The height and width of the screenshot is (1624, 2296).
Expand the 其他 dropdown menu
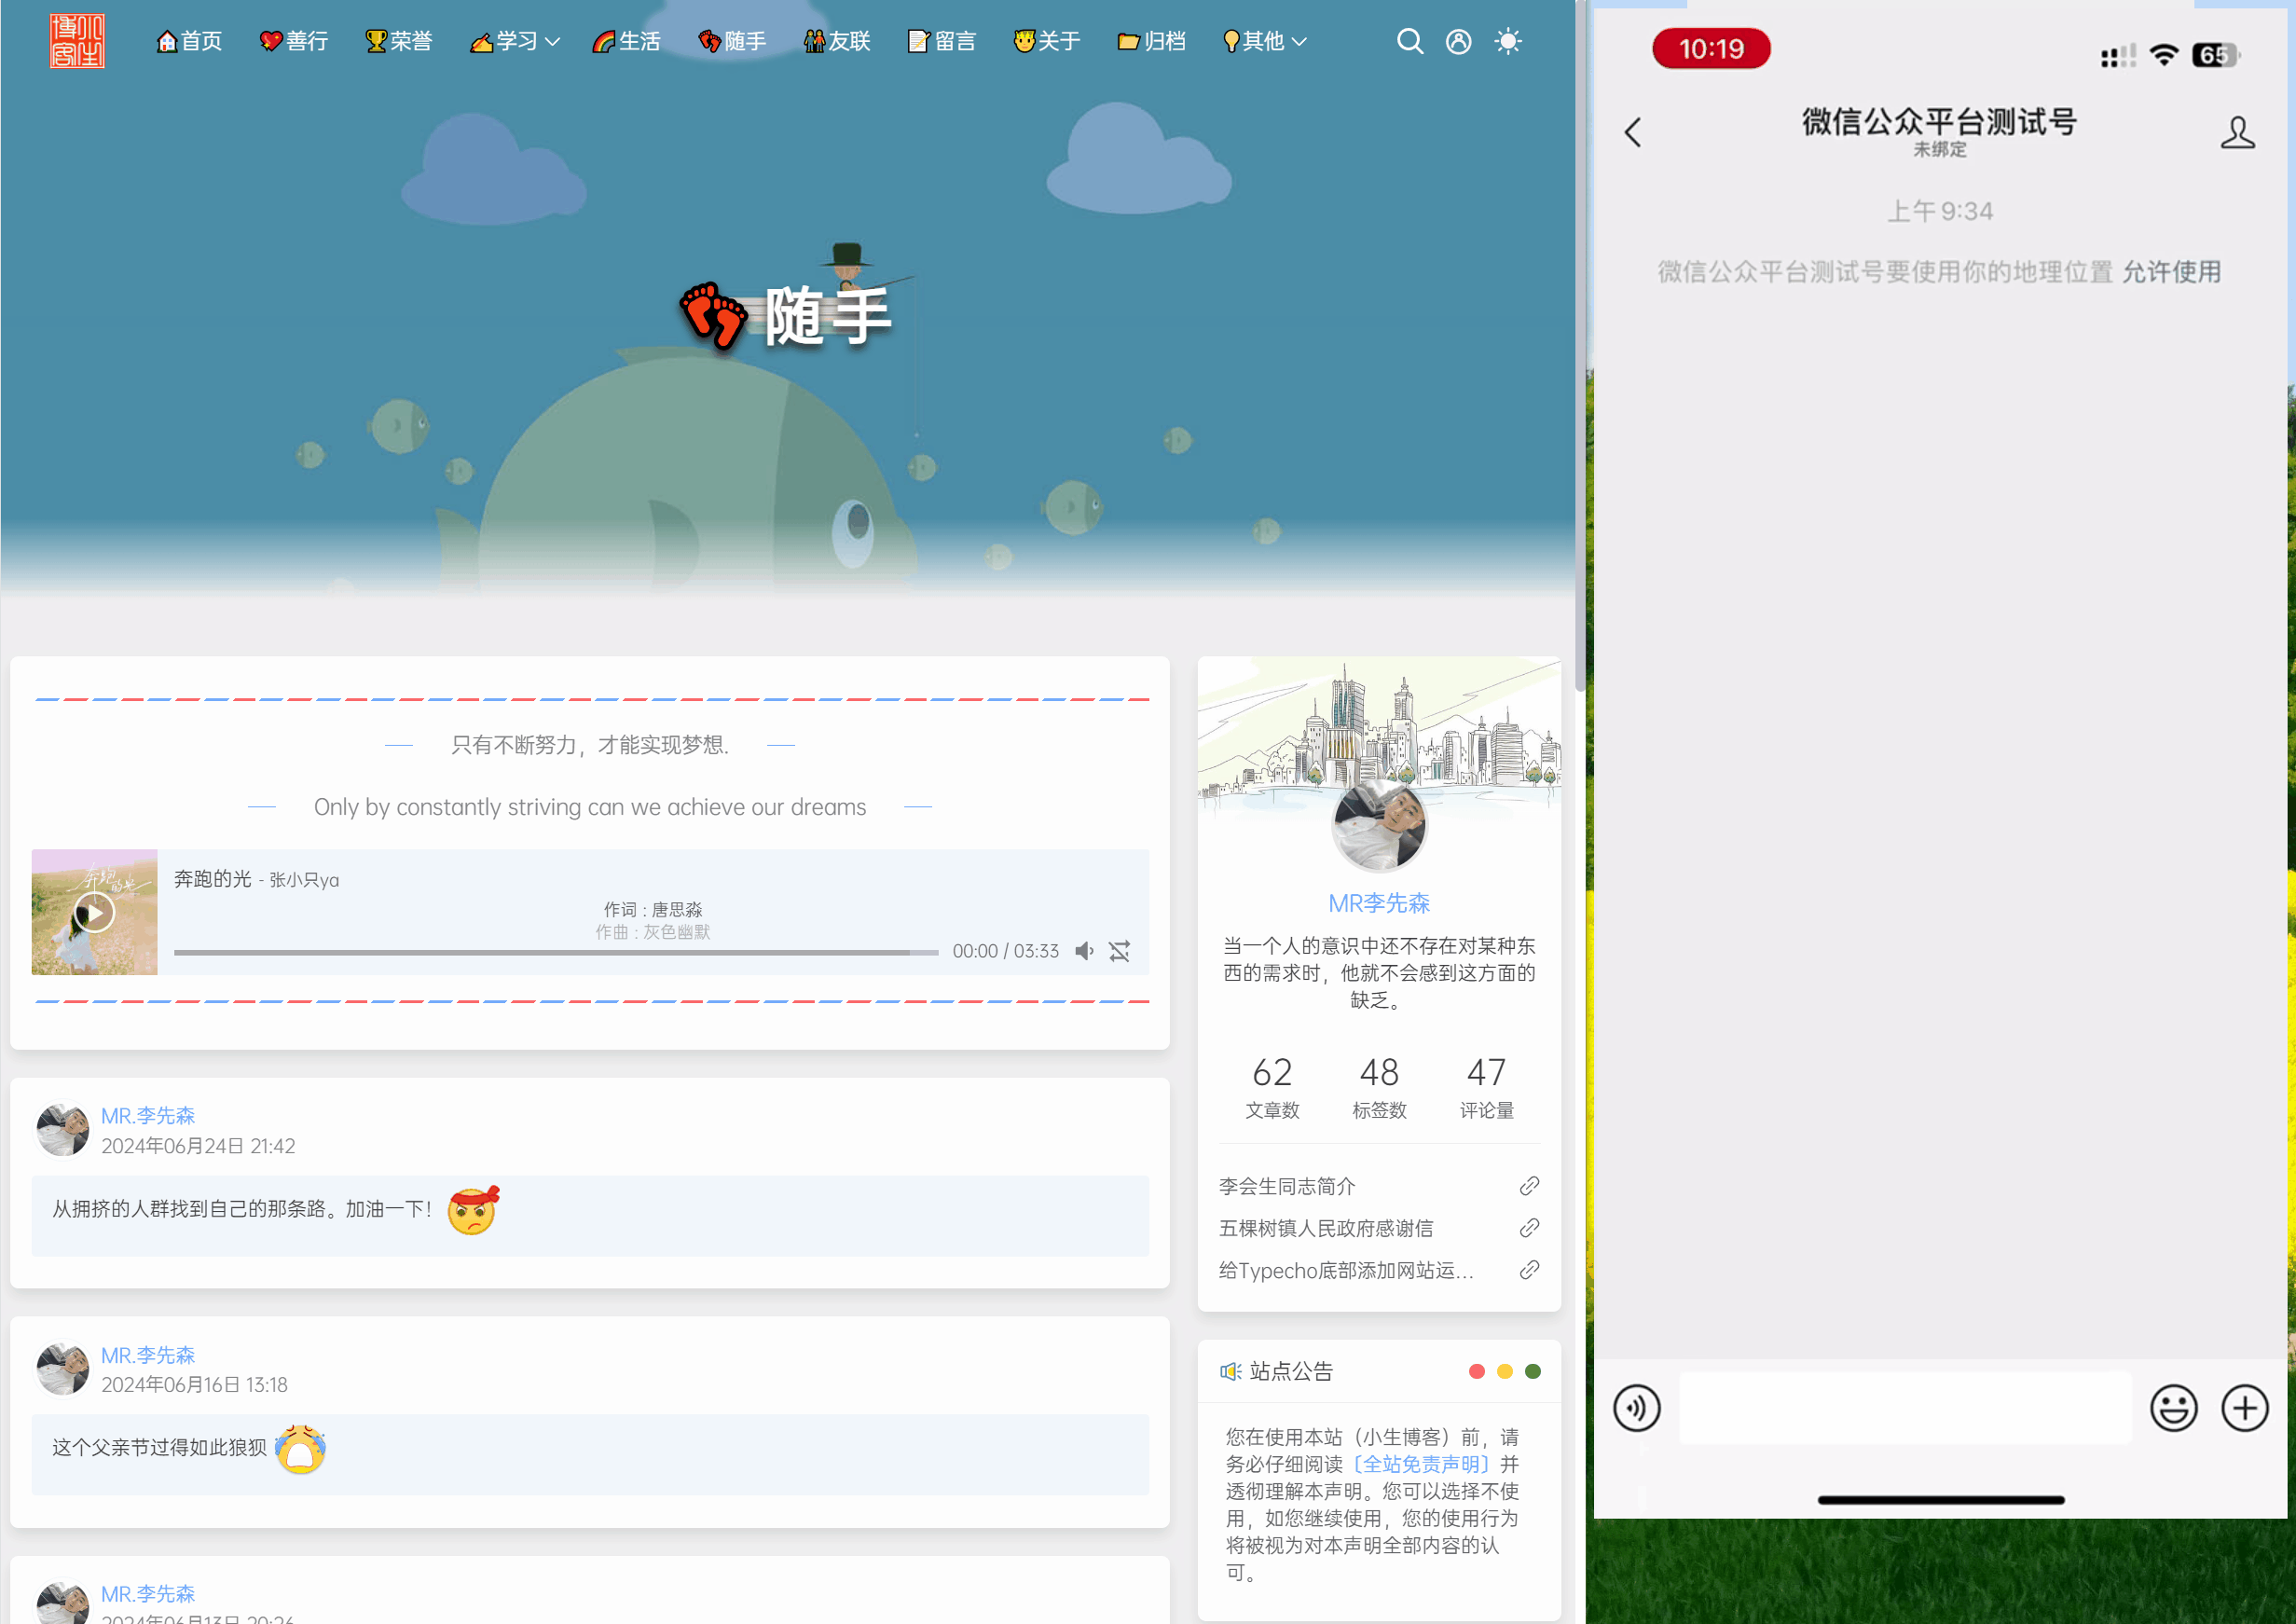(1265, 41)
